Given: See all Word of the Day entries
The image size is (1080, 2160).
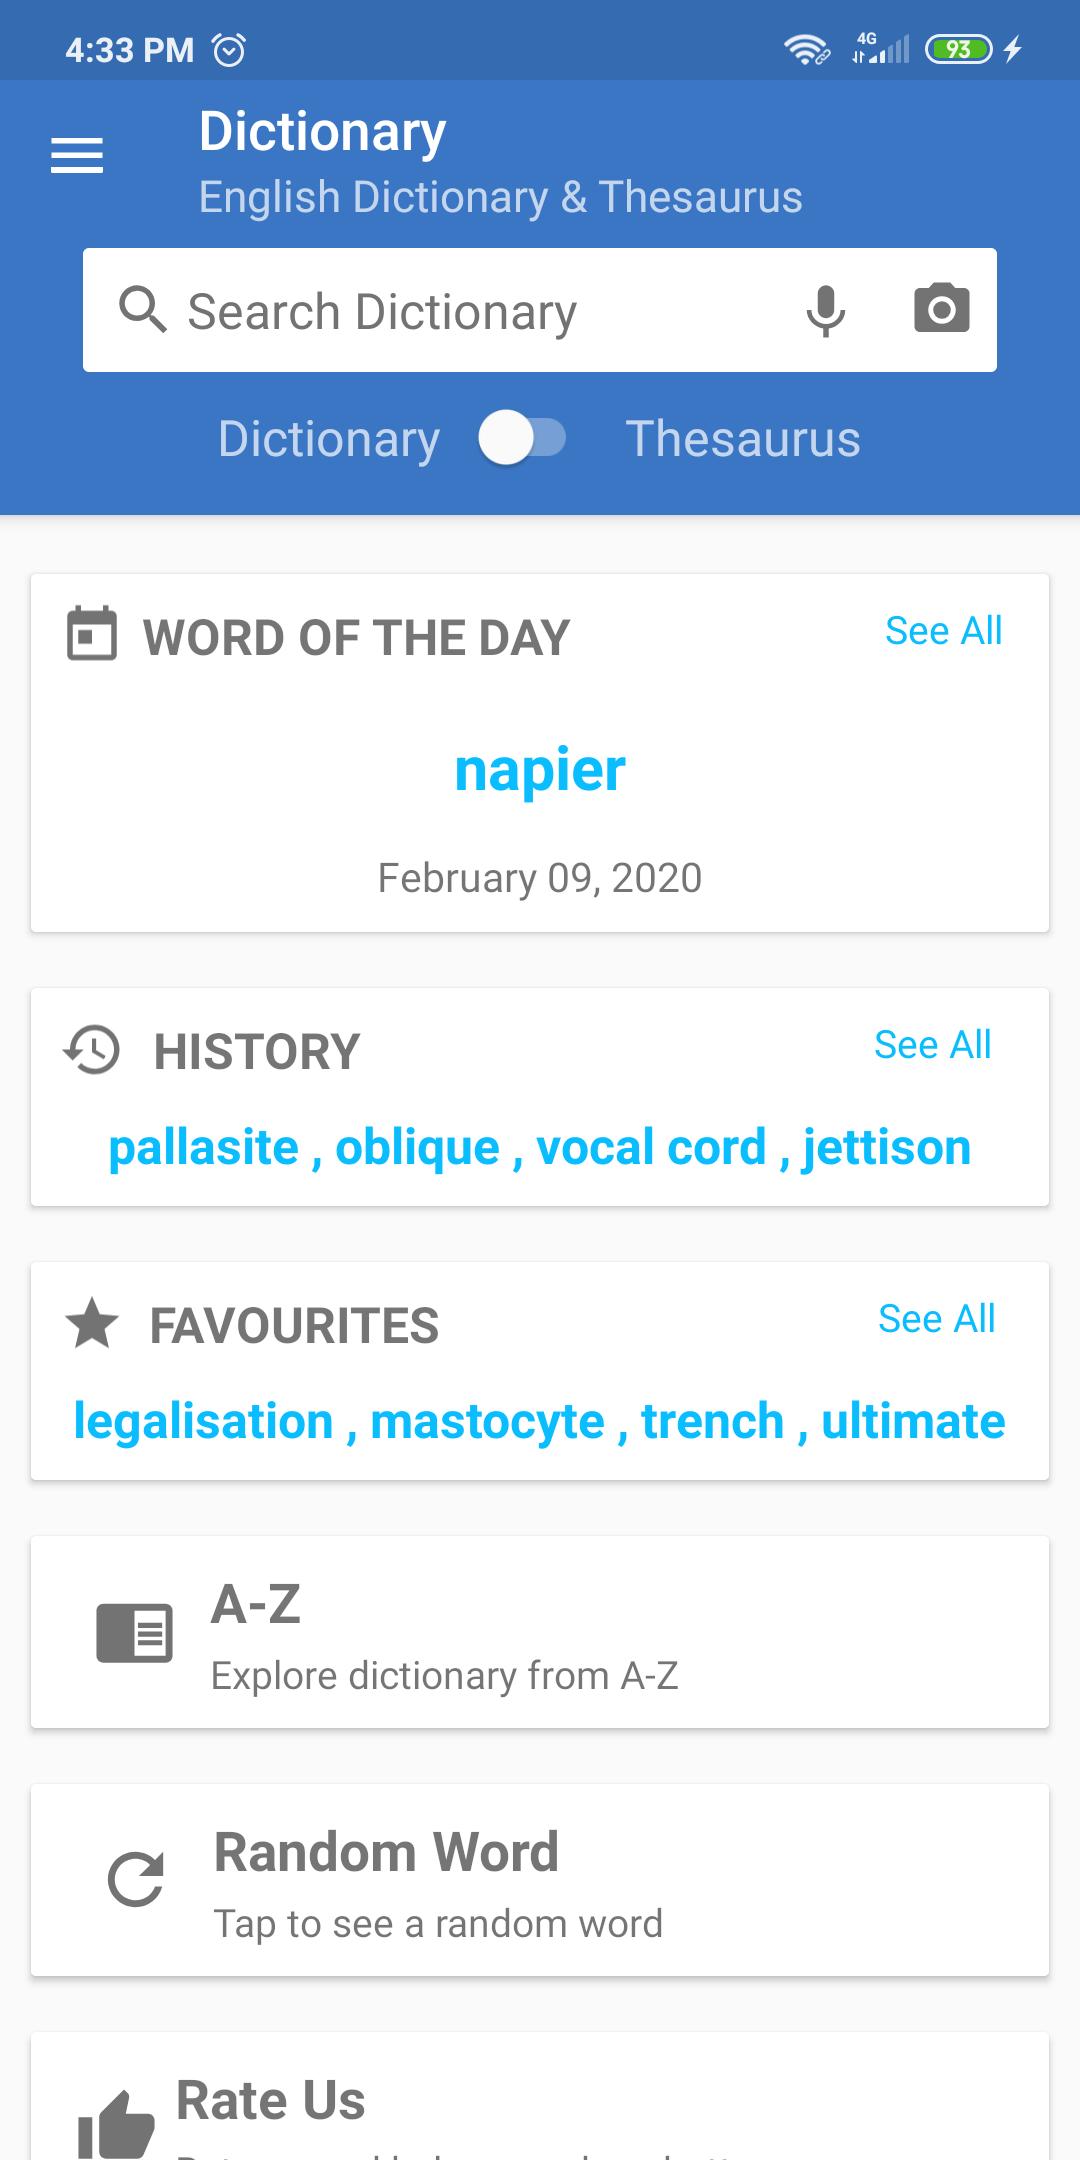Looking at the screenshot, I should pos(944,631).
